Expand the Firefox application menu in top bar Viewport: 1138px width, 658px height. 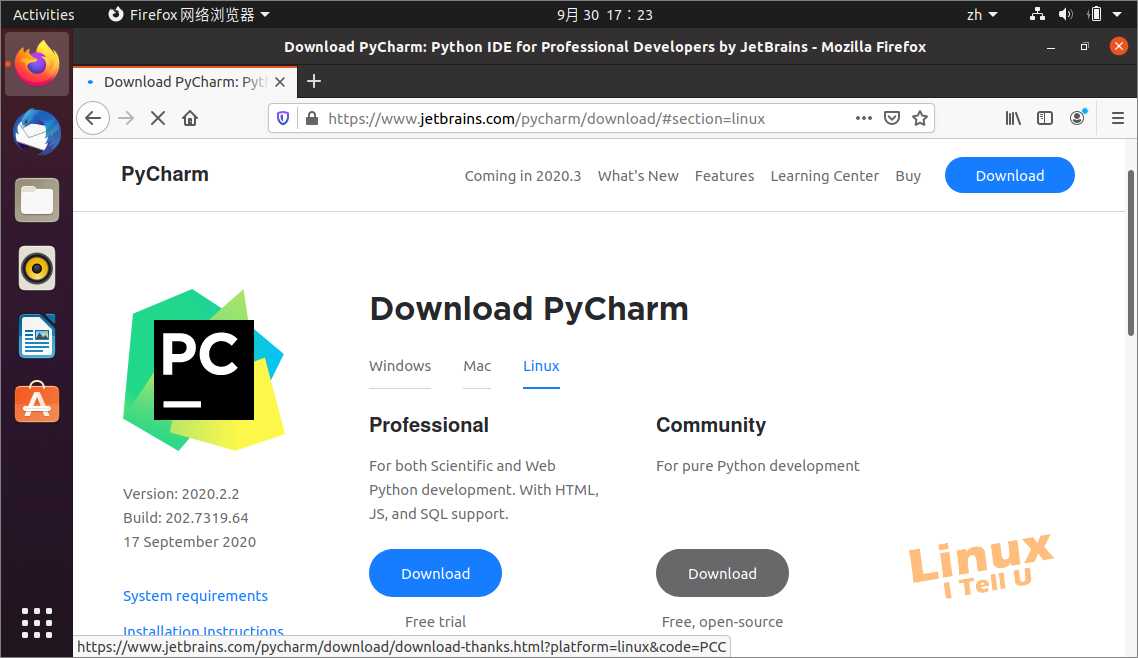click(x=189, y=15)
